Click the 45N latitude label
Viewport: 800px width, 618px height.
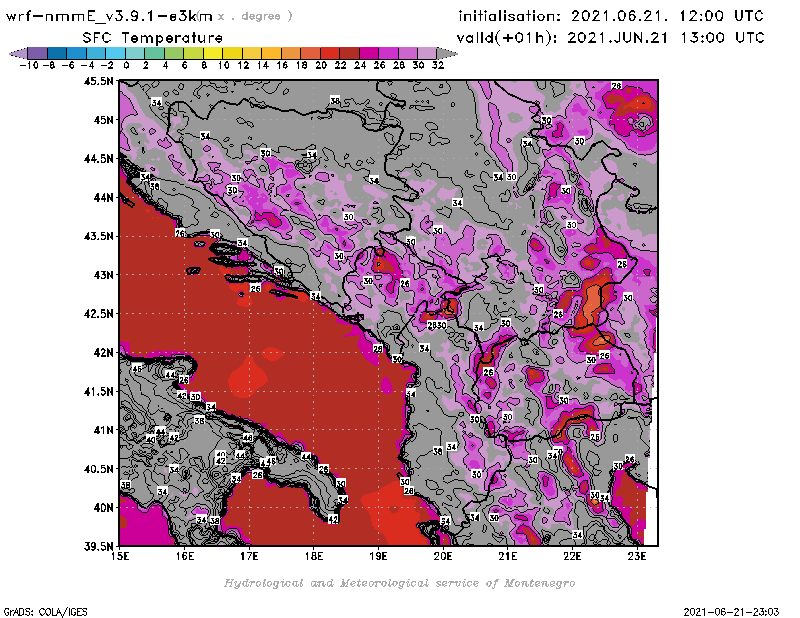[x=103, y=119]
